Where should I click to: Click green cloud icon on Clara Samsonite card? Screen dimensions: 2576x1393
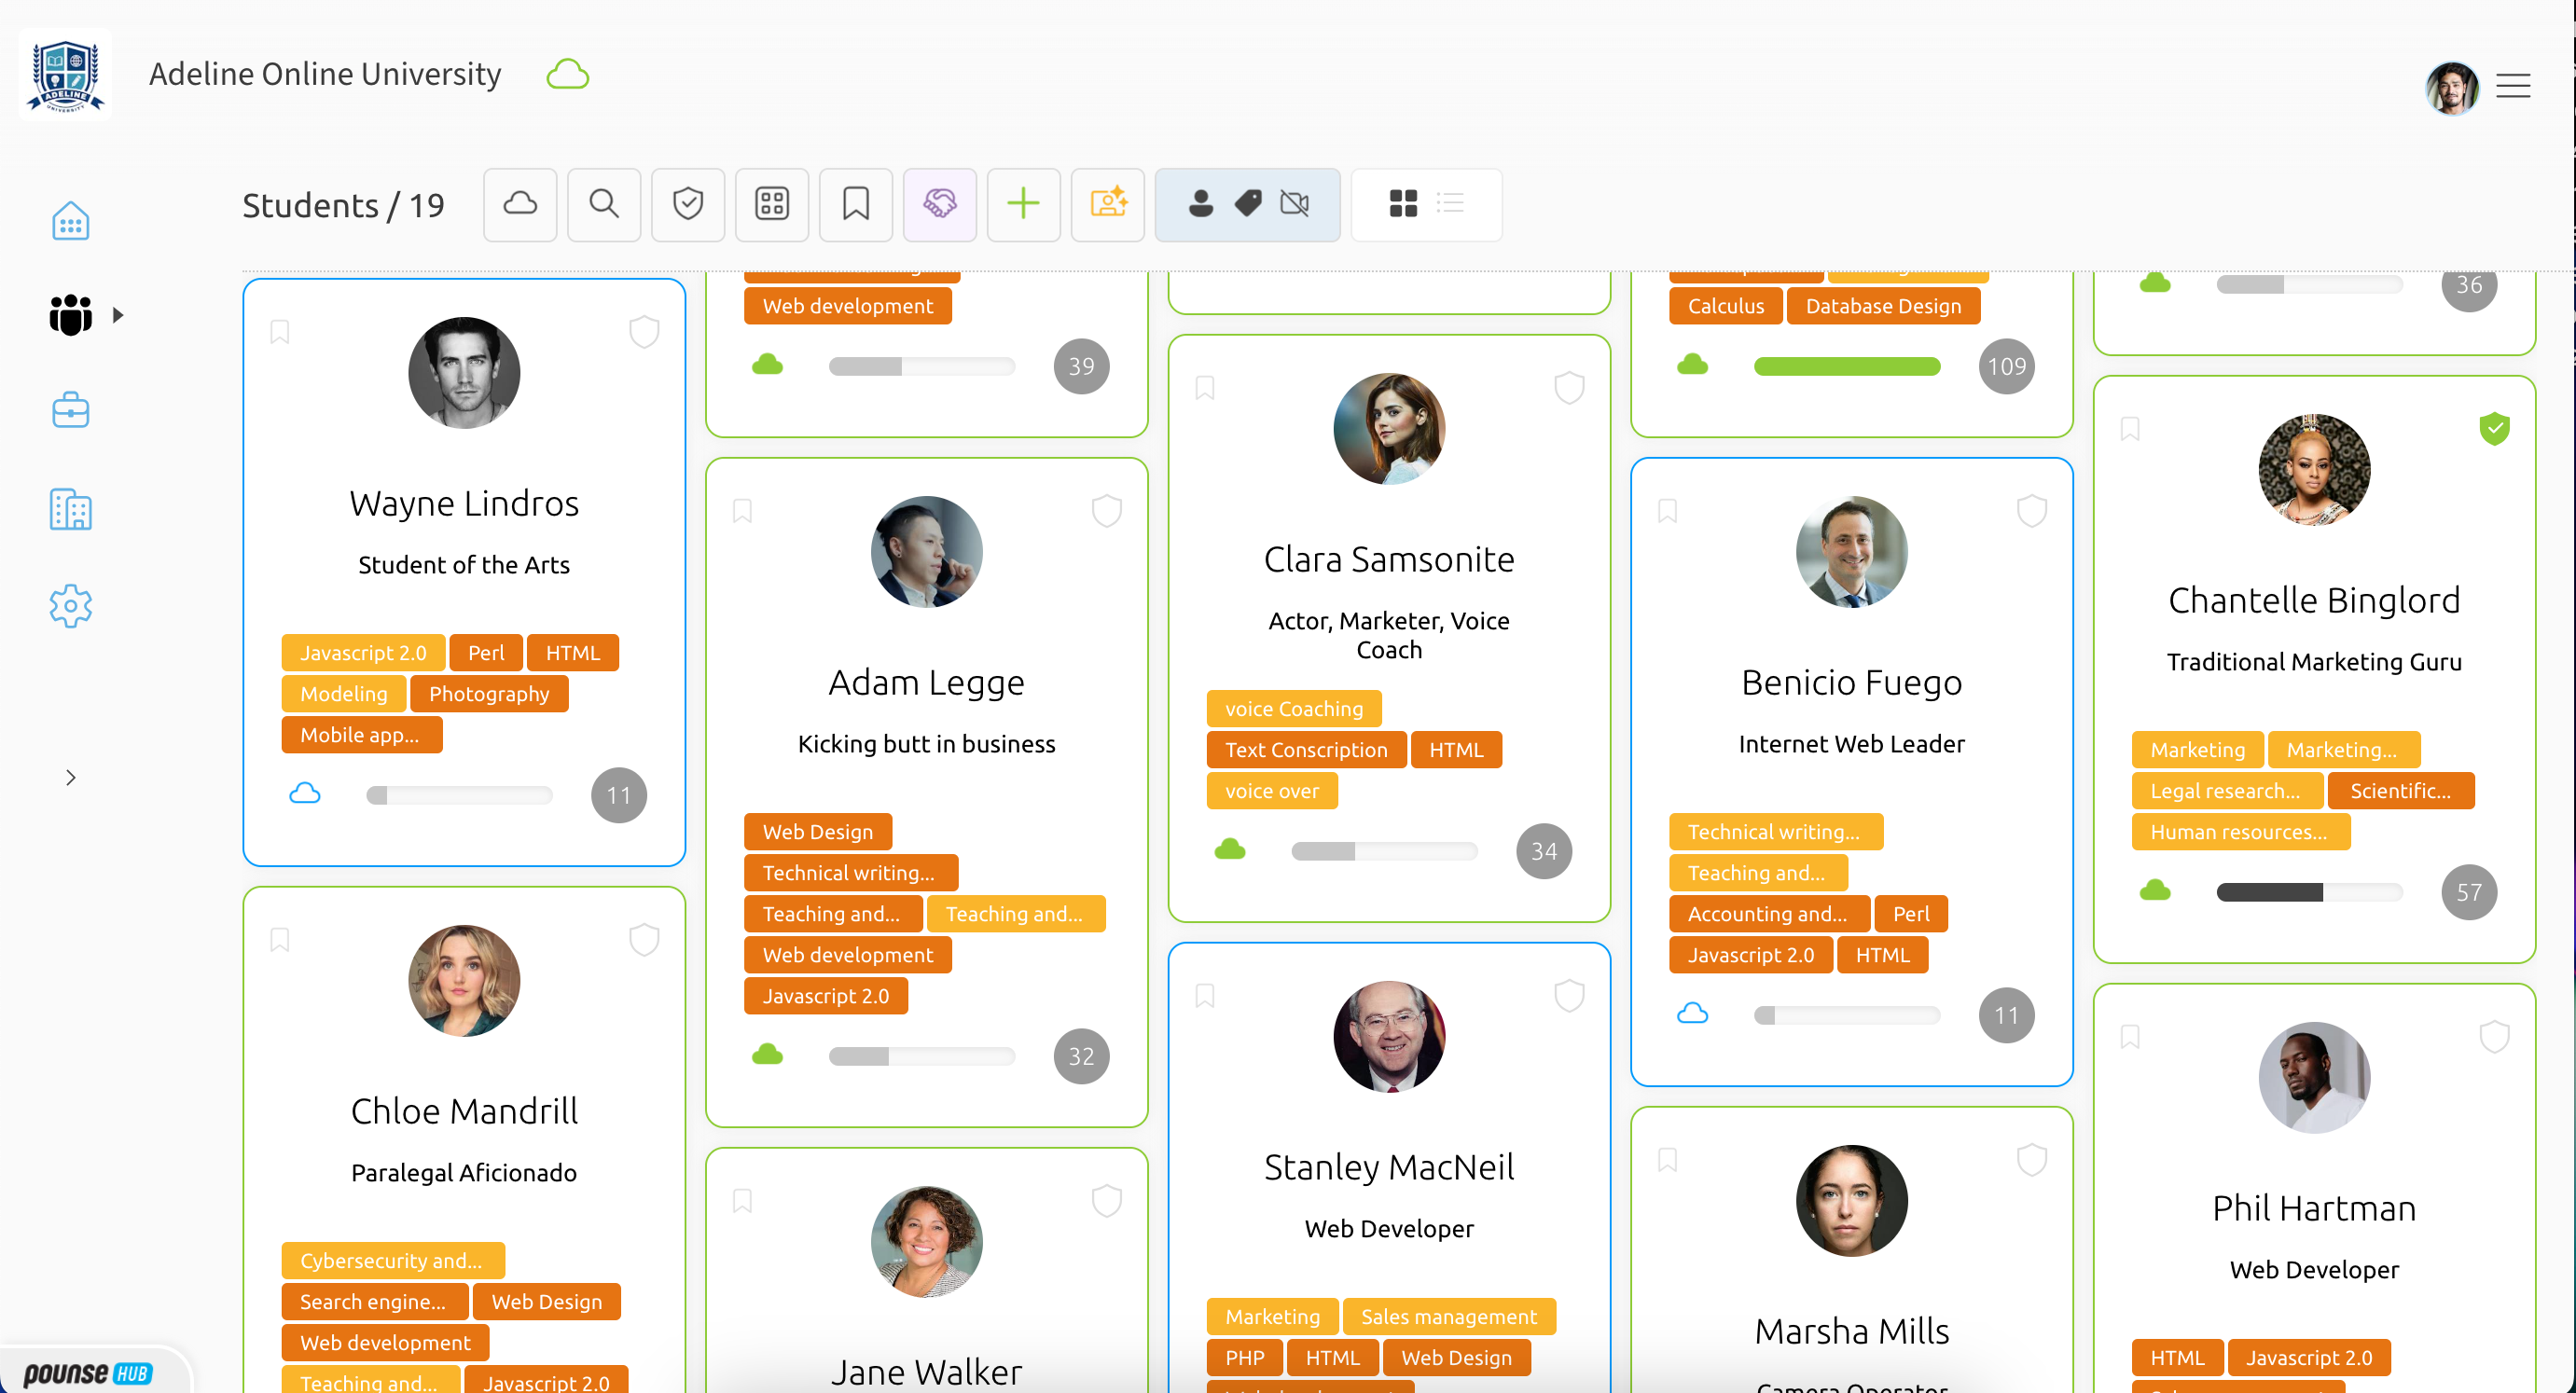coord(1230,849)
